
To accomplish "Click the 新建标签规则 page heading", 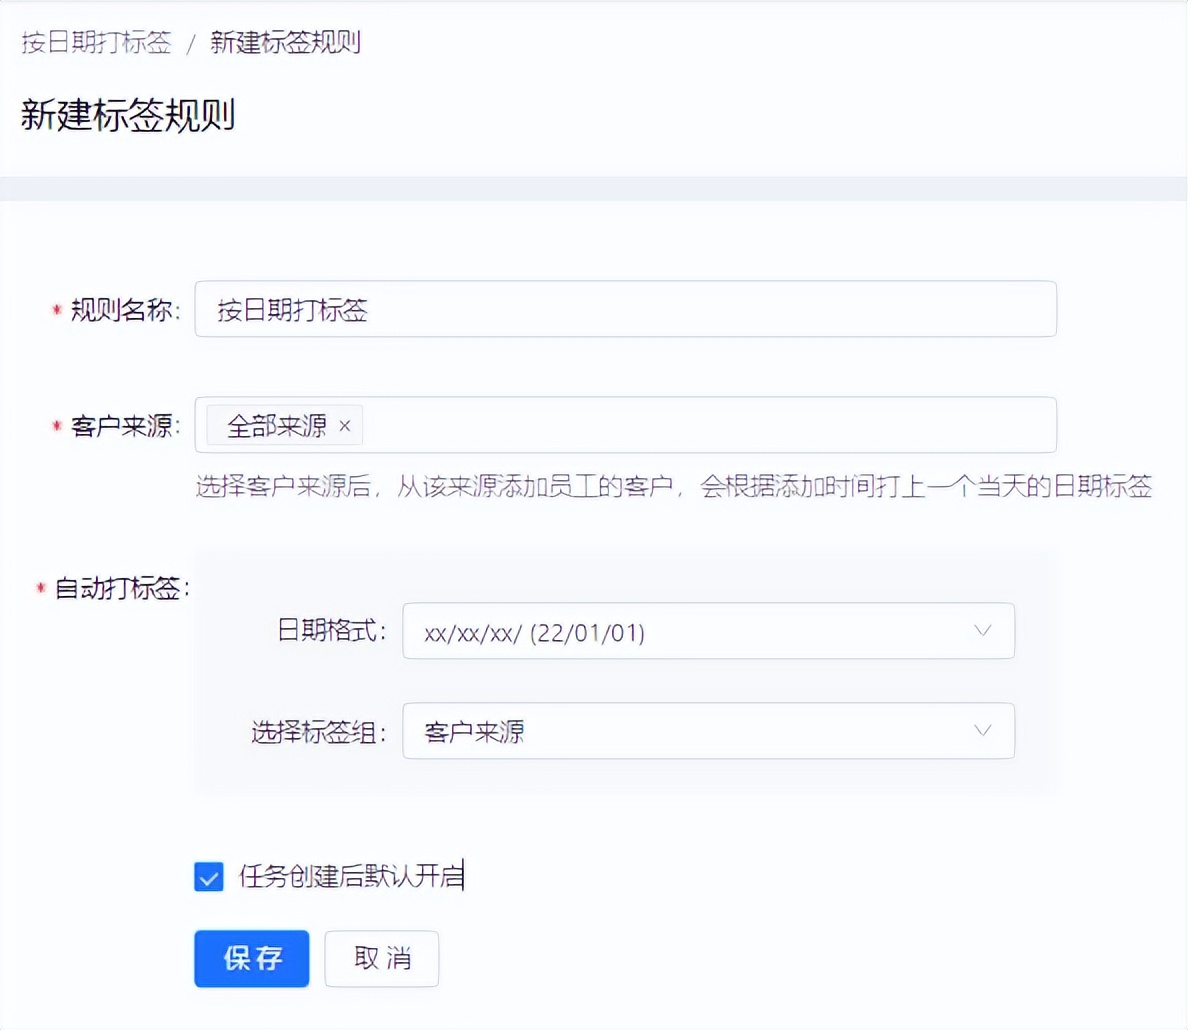I will coord(128,114).
